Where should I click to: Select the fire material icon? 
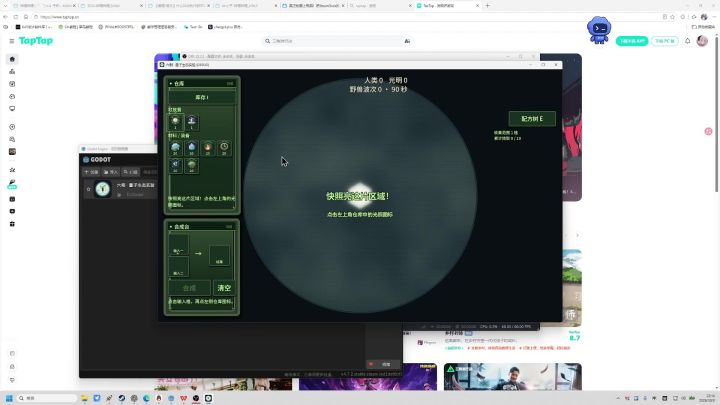[x=208, y=148]
